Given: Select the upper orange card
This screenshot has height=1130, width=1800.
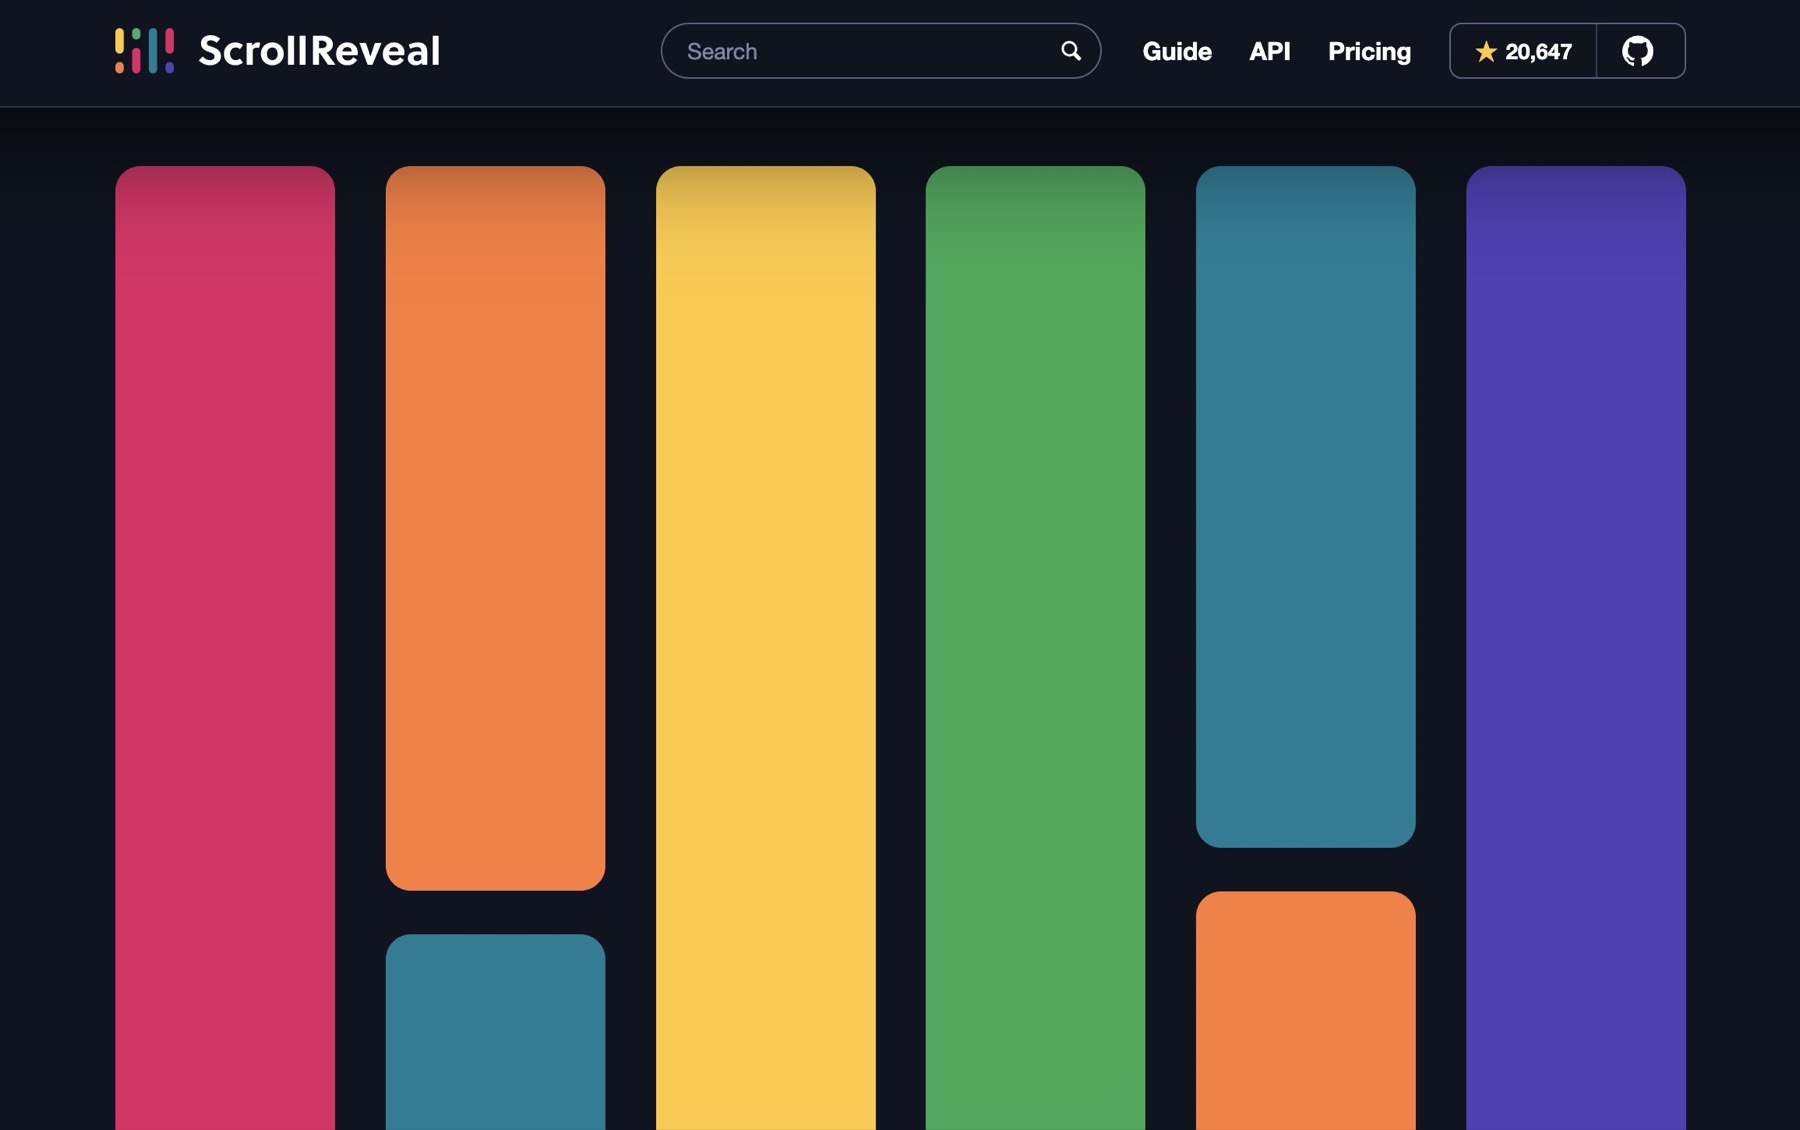Looking at the screenshot, I should [495, 528].
